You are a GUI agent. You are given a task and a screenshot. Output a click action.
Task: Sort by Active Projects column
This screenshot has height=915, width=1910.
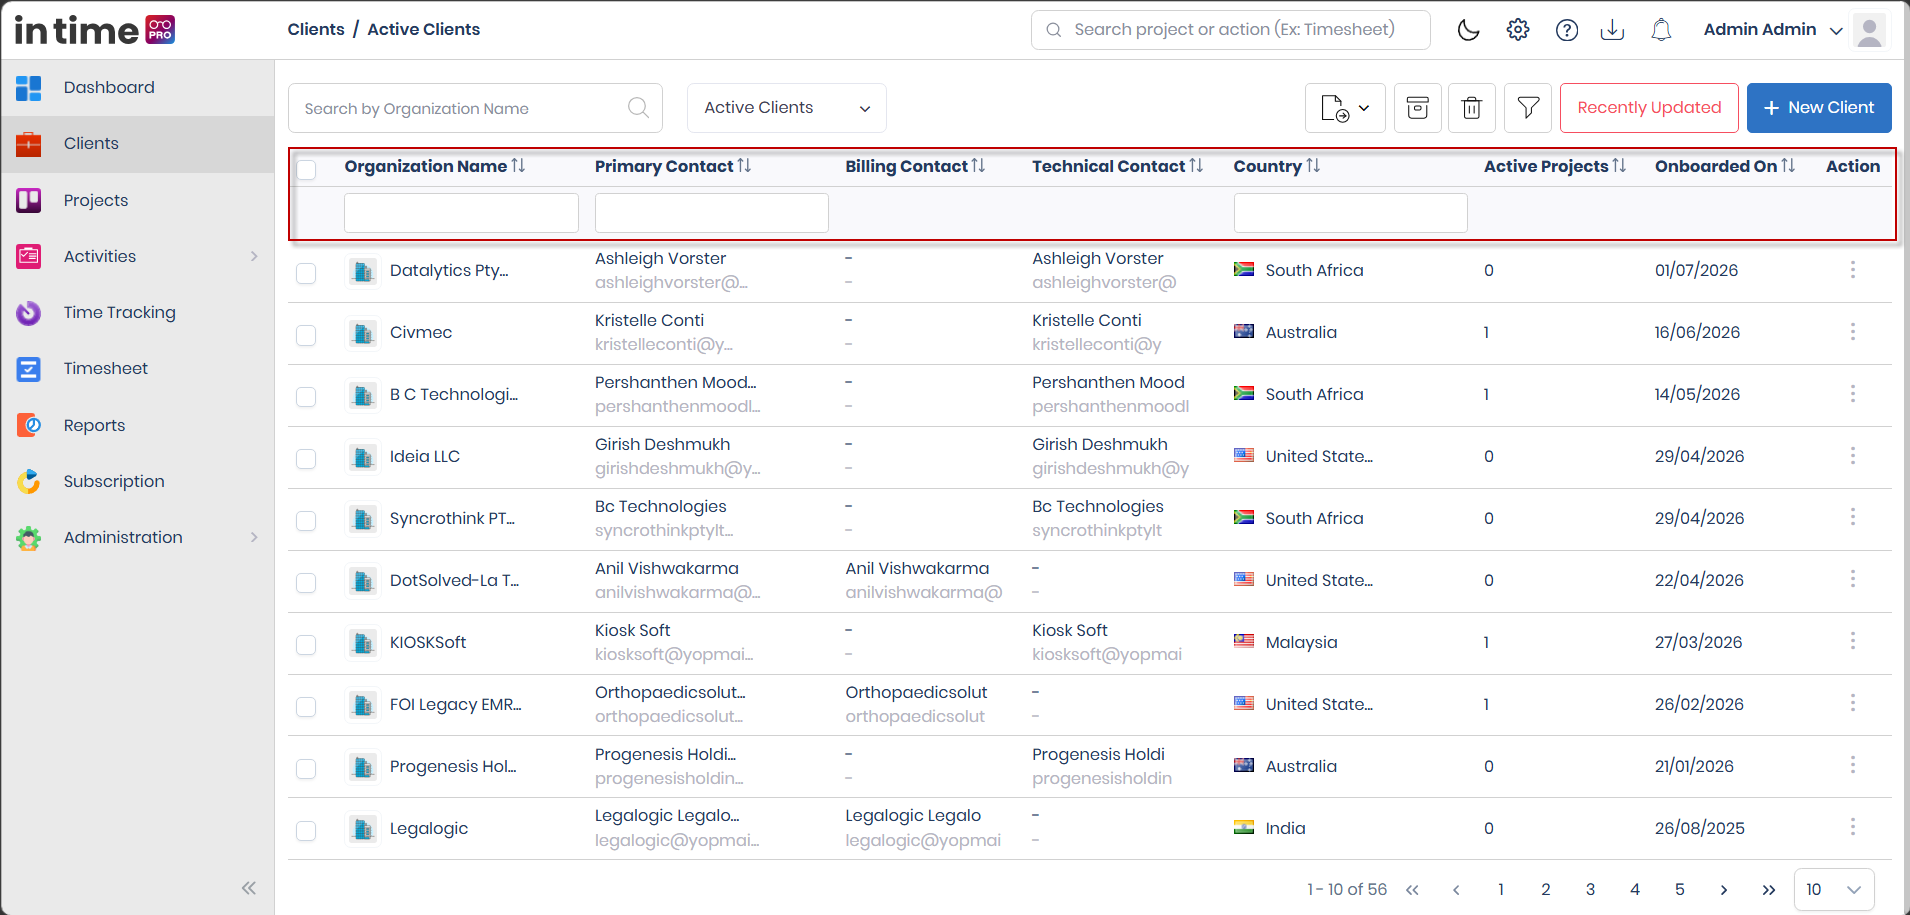coord(1619,166)
